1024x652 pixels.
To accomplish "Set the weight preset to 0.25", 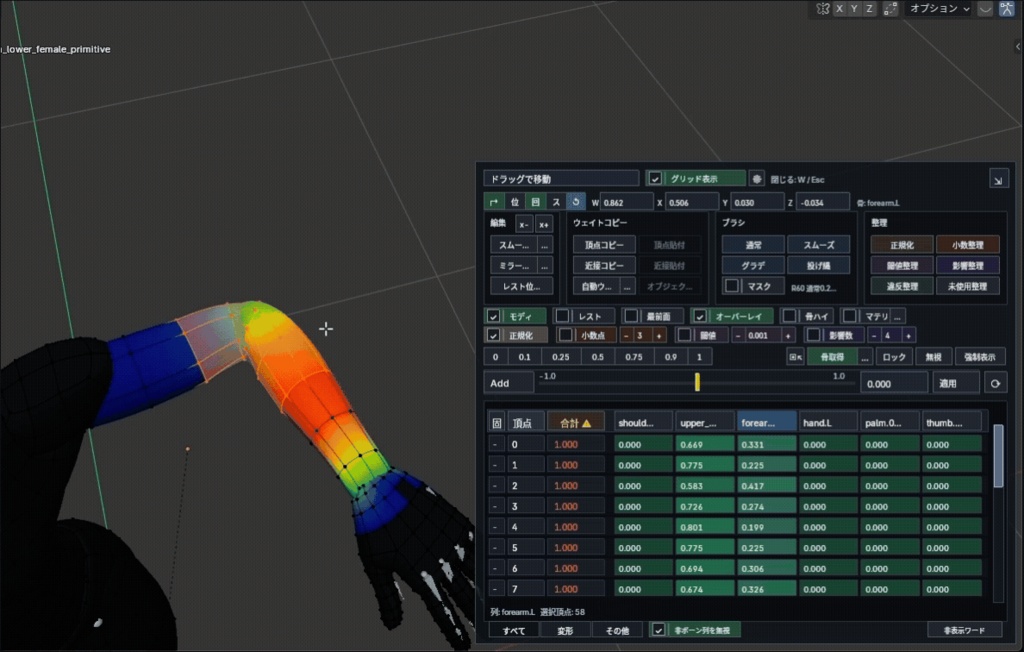I will point(560,357).
